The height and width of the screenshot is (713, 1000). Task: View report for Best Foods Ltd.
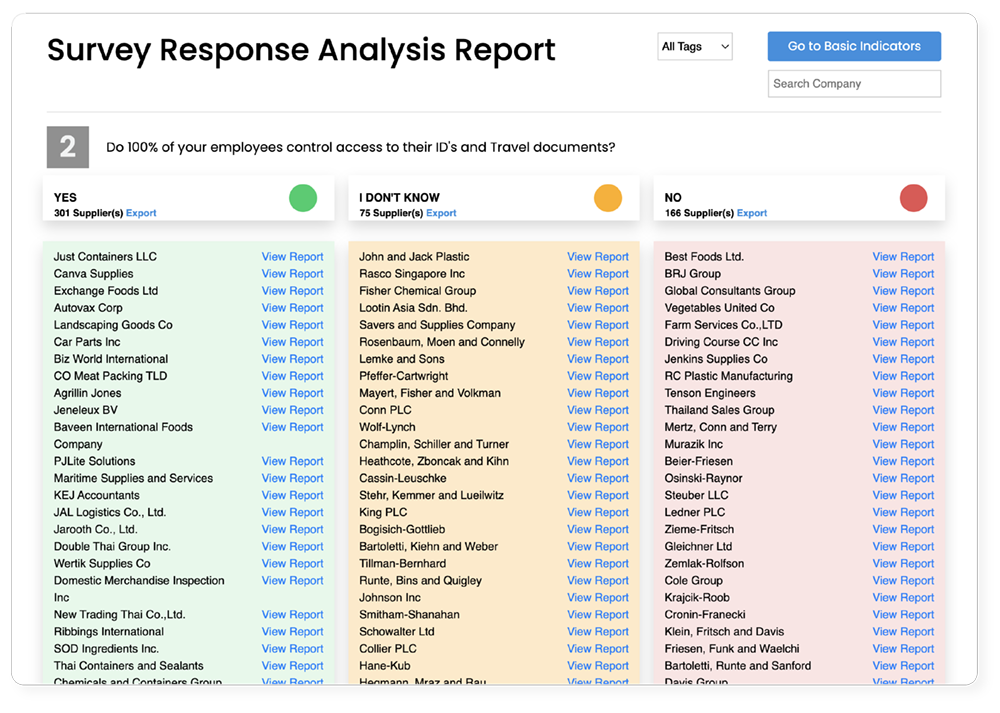[x=904, y=256]
